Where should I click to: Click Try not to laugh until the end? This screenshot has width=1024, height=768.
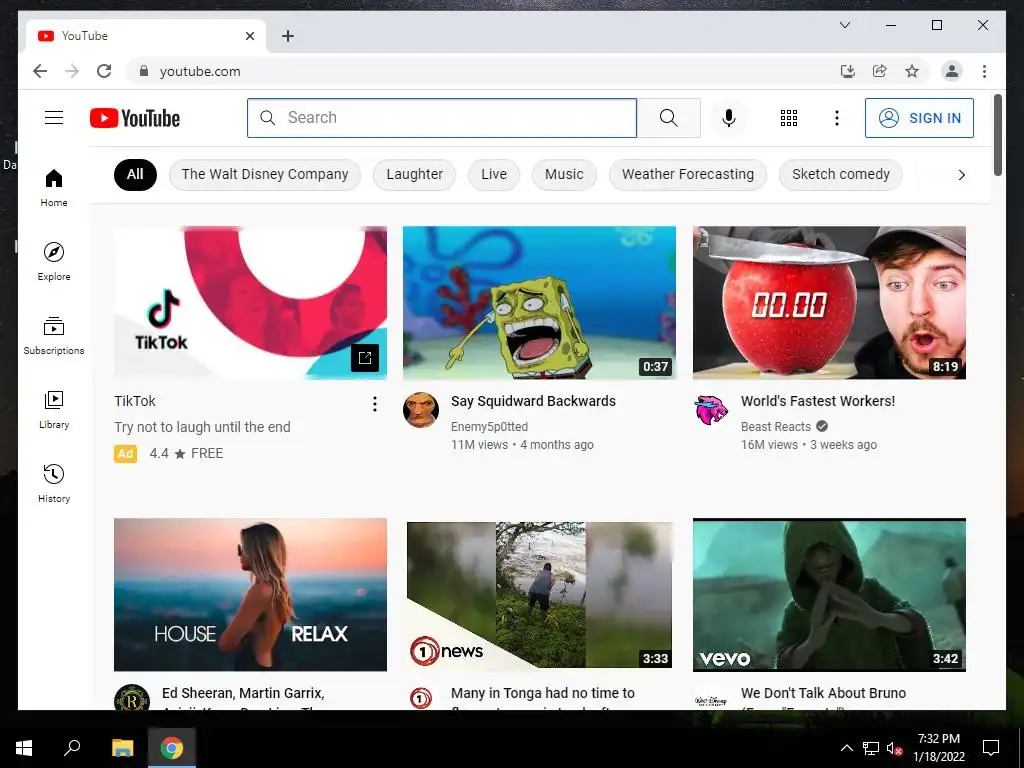(x=202, y=427)
